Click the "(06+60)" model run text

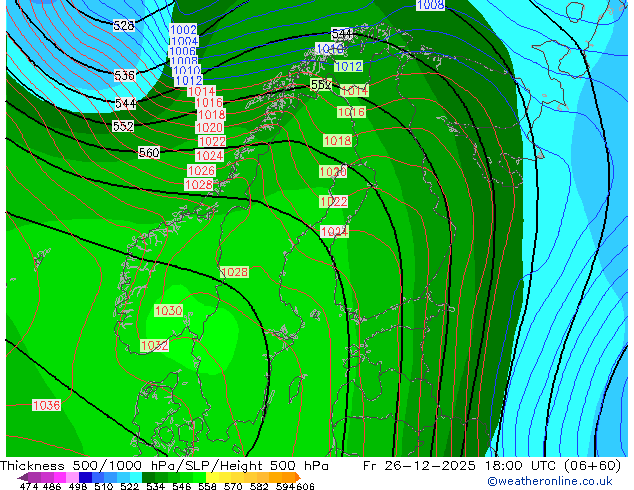[592, 466]
